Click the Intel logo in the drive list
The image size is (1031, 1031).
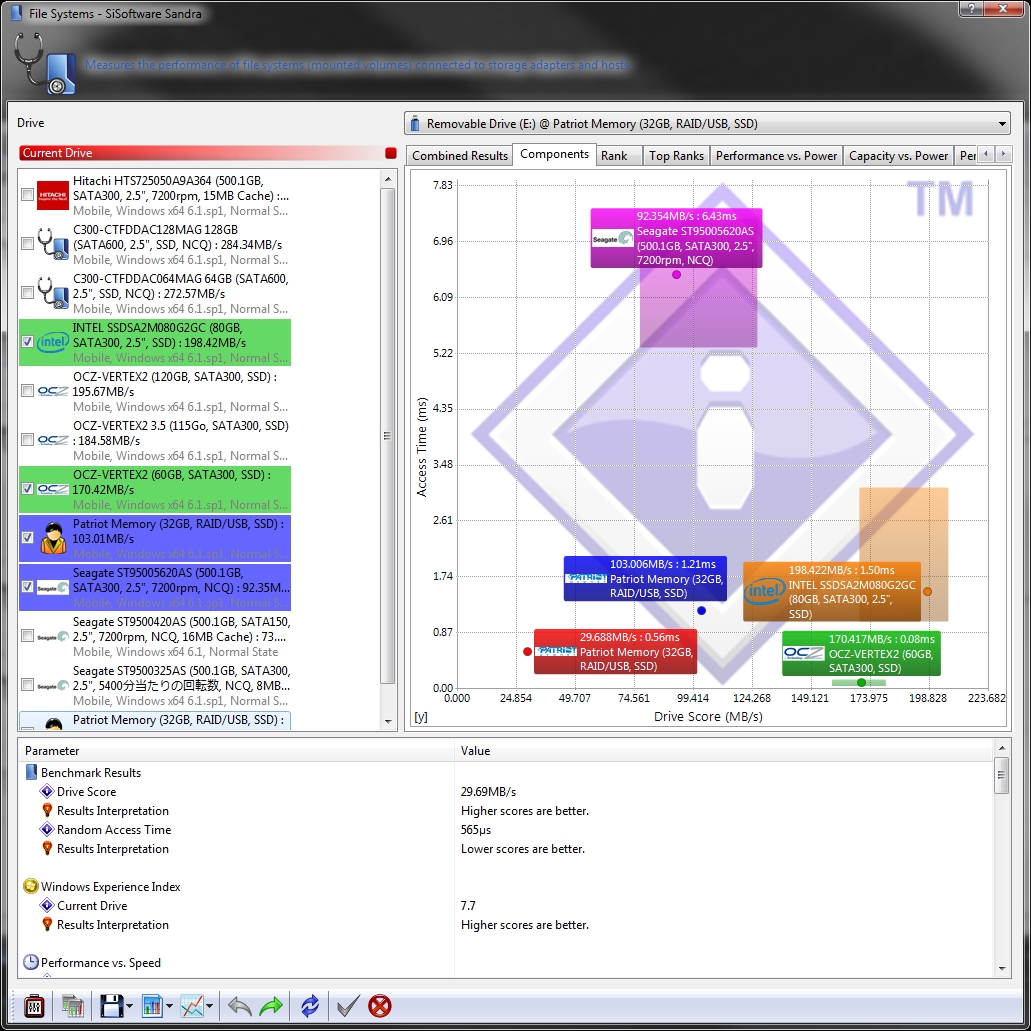(53, 342)
